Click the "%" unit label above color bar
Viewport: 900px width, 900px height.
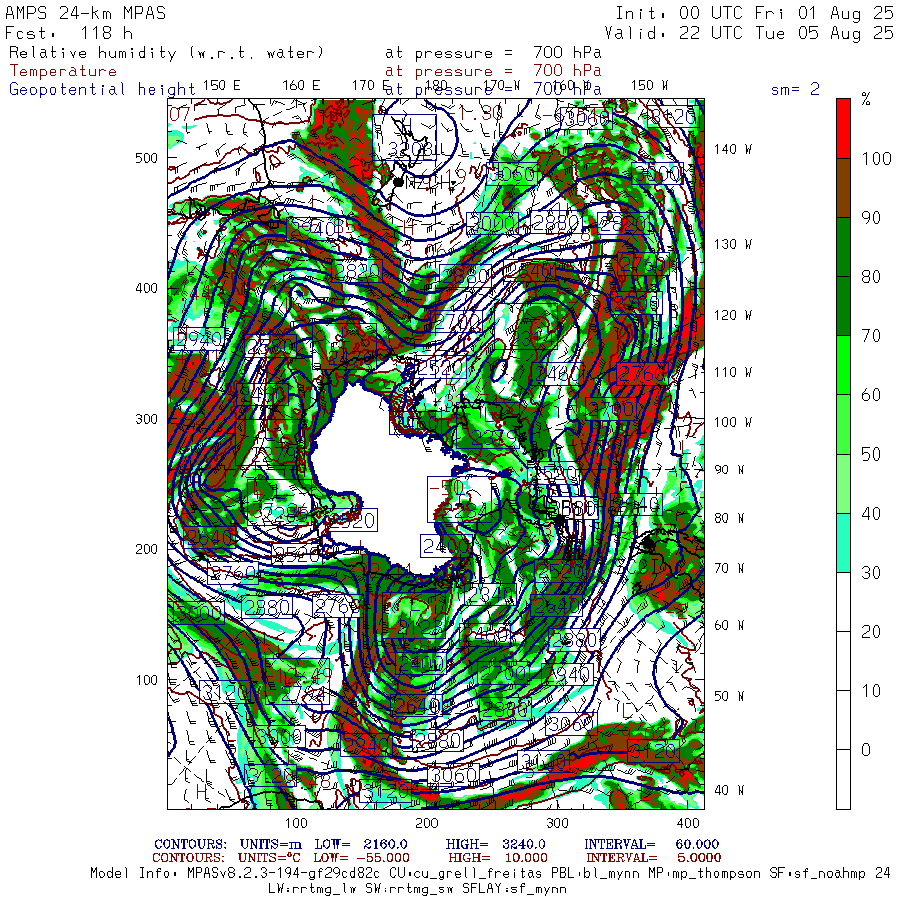(x=866, y=99)
